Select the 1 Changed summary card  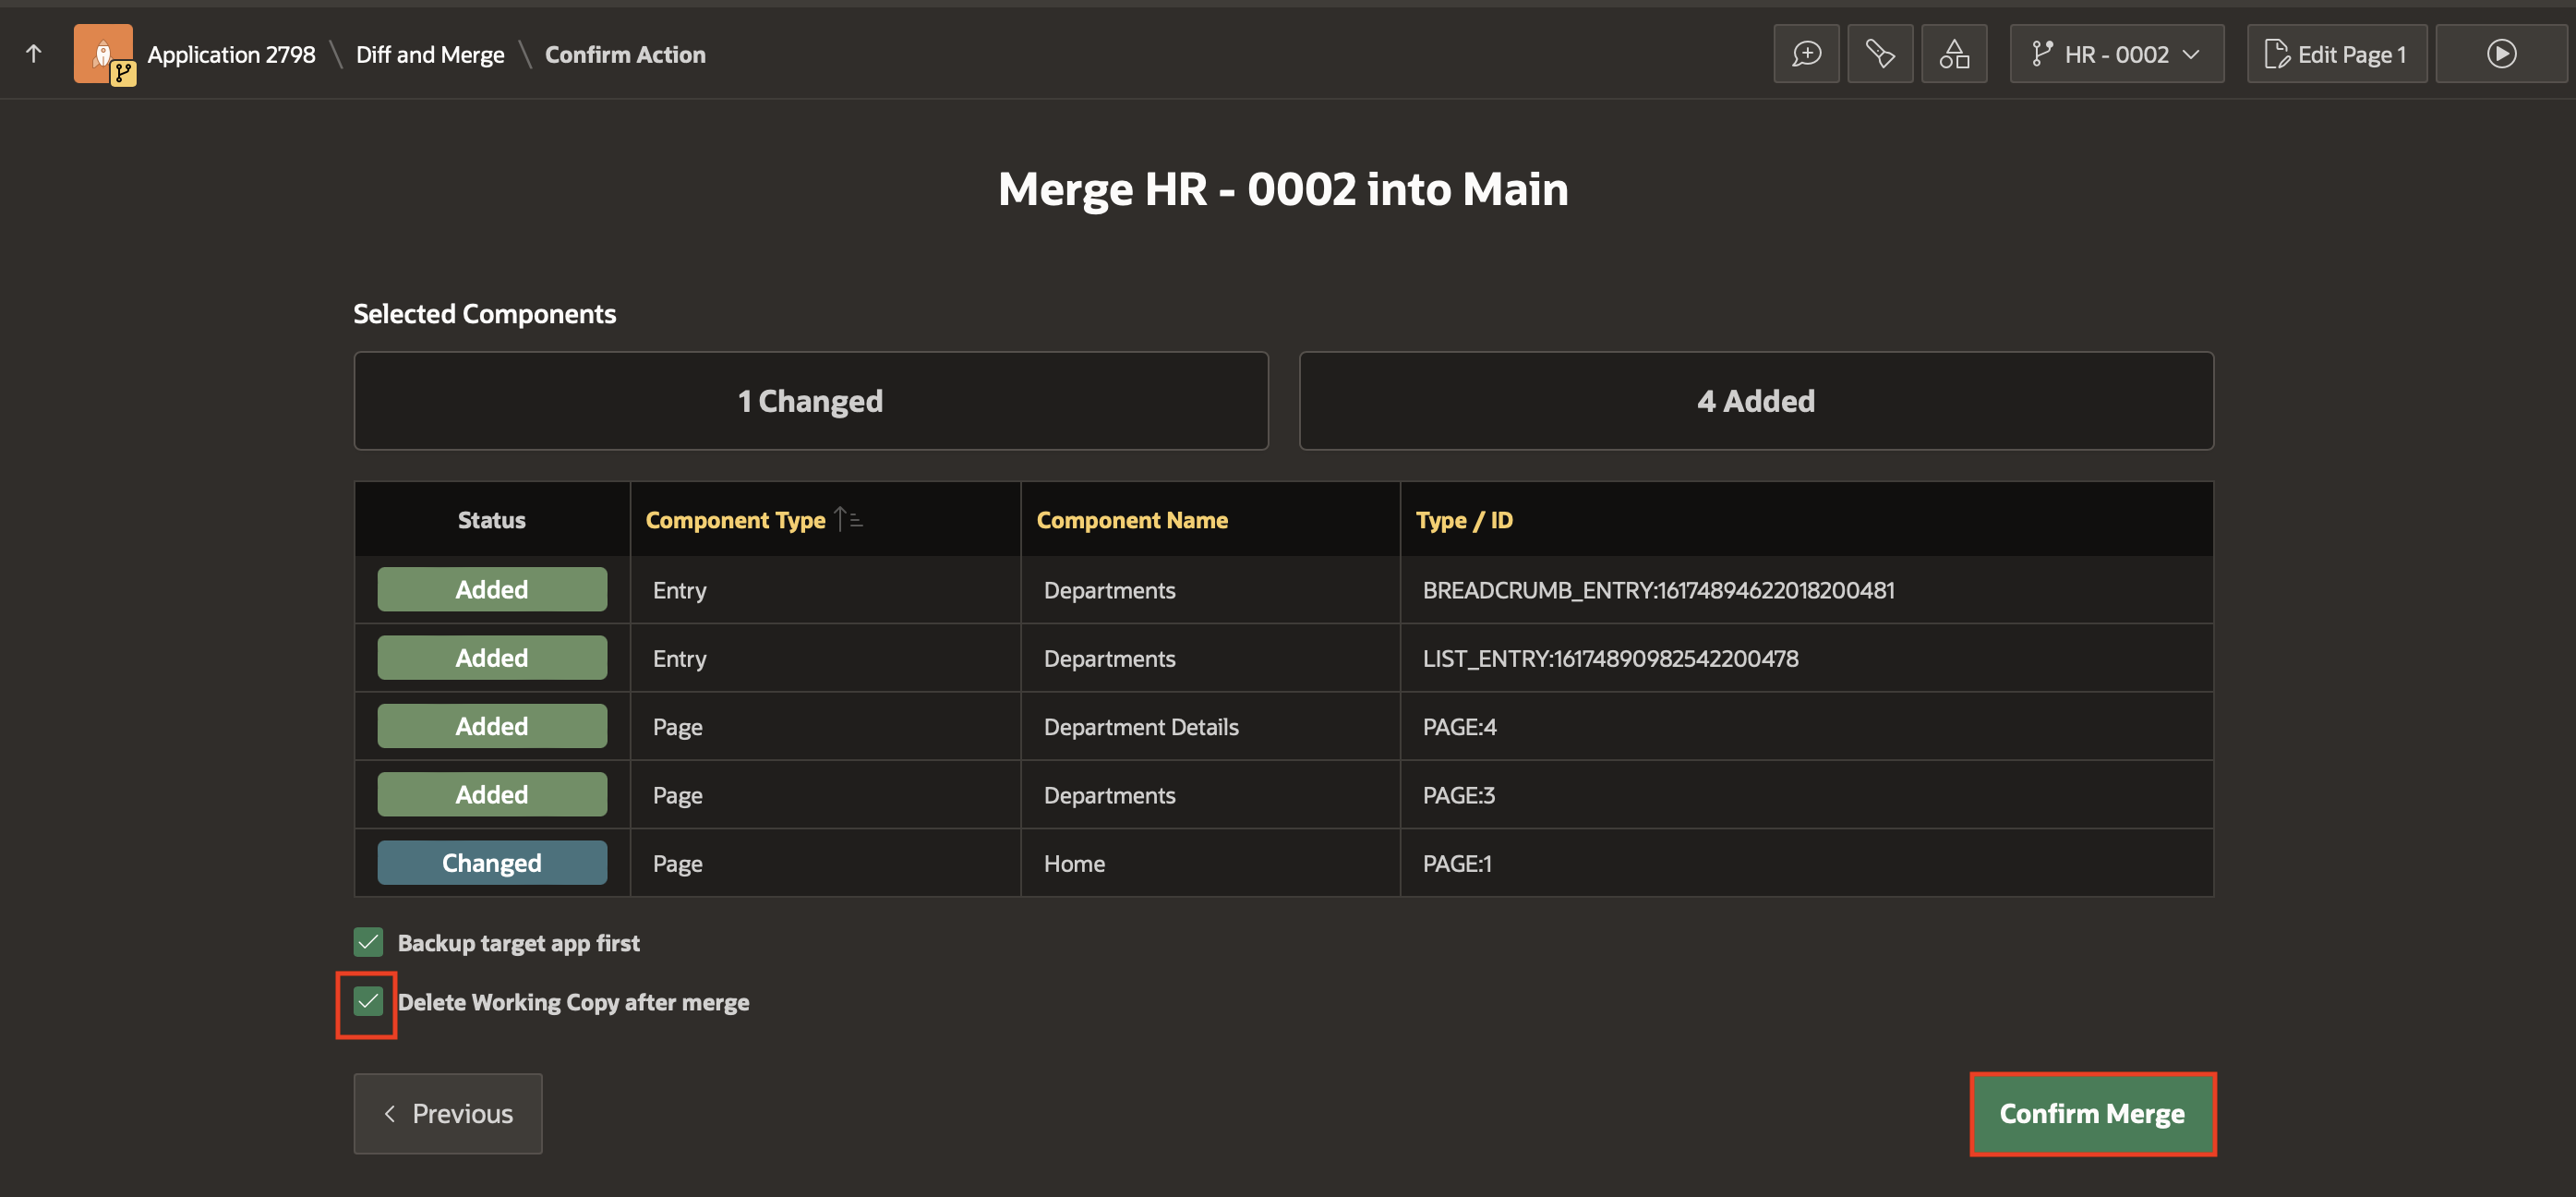tap(810, 401)
